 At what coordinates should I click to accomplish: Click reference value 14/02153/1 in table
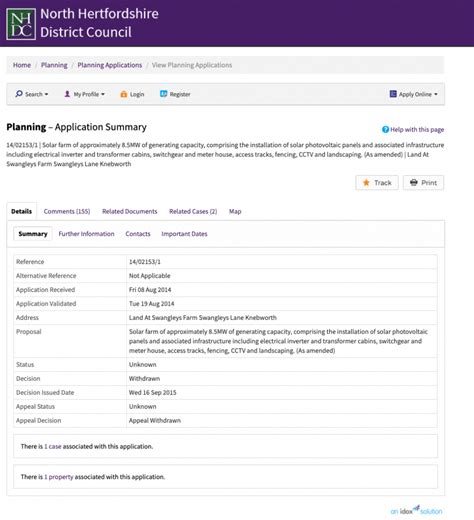click(x=145, y=262)
